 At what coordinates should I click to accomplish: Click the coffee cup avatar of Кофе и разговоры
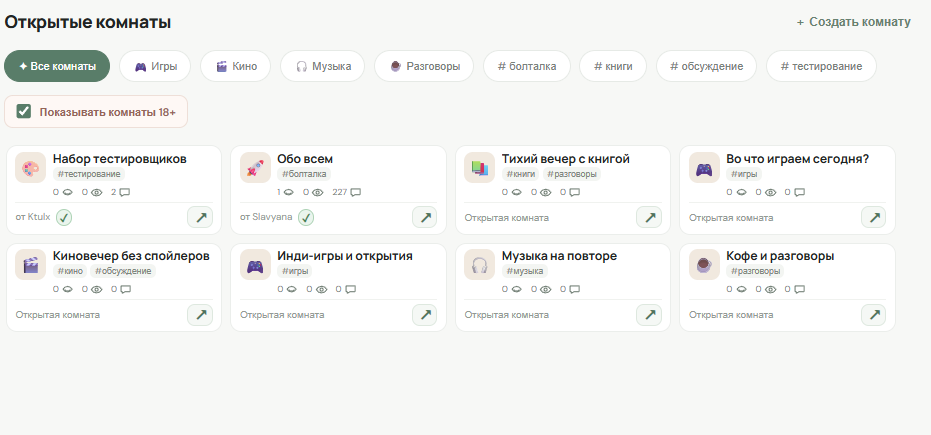pyautogui.click(x=704, y=265)
